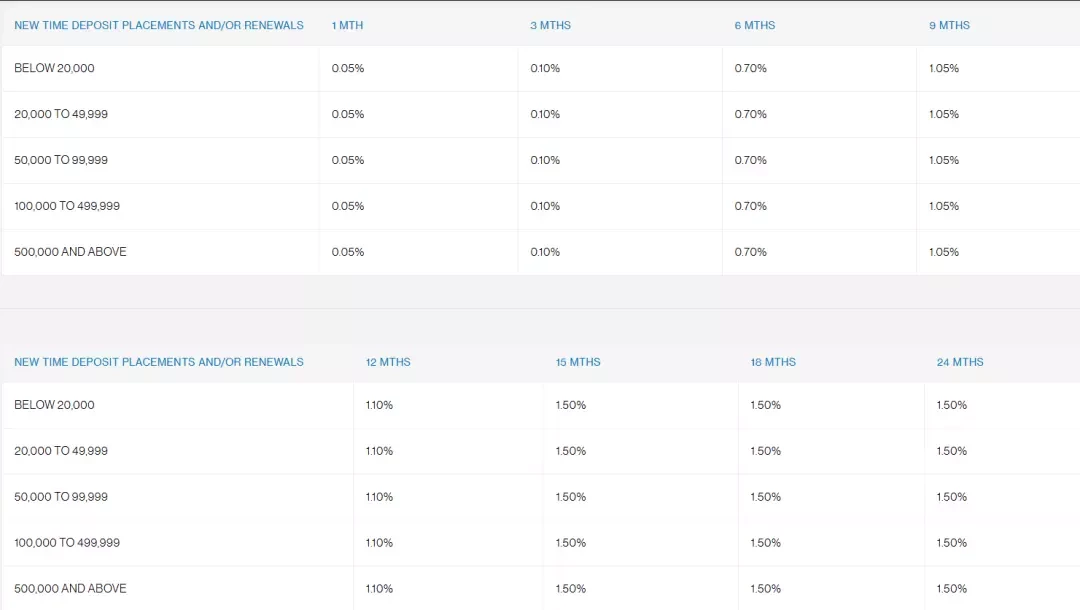
Task: Select the 6 MTHS column header
Action: pyautogui.click(x=755, y=25)
